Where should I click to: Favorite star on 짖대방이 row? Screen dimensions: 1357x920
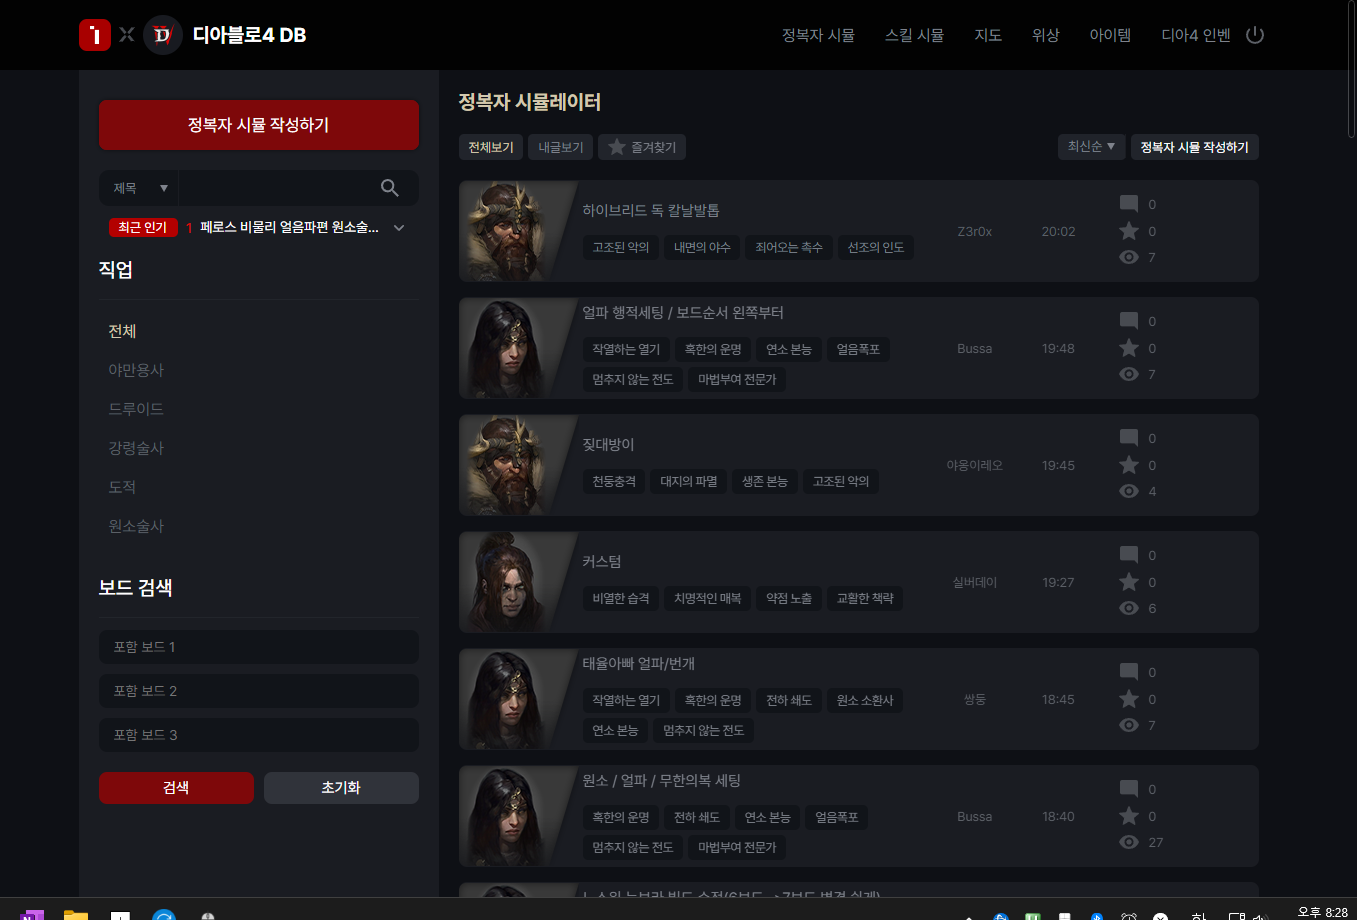pos(1129,465)
